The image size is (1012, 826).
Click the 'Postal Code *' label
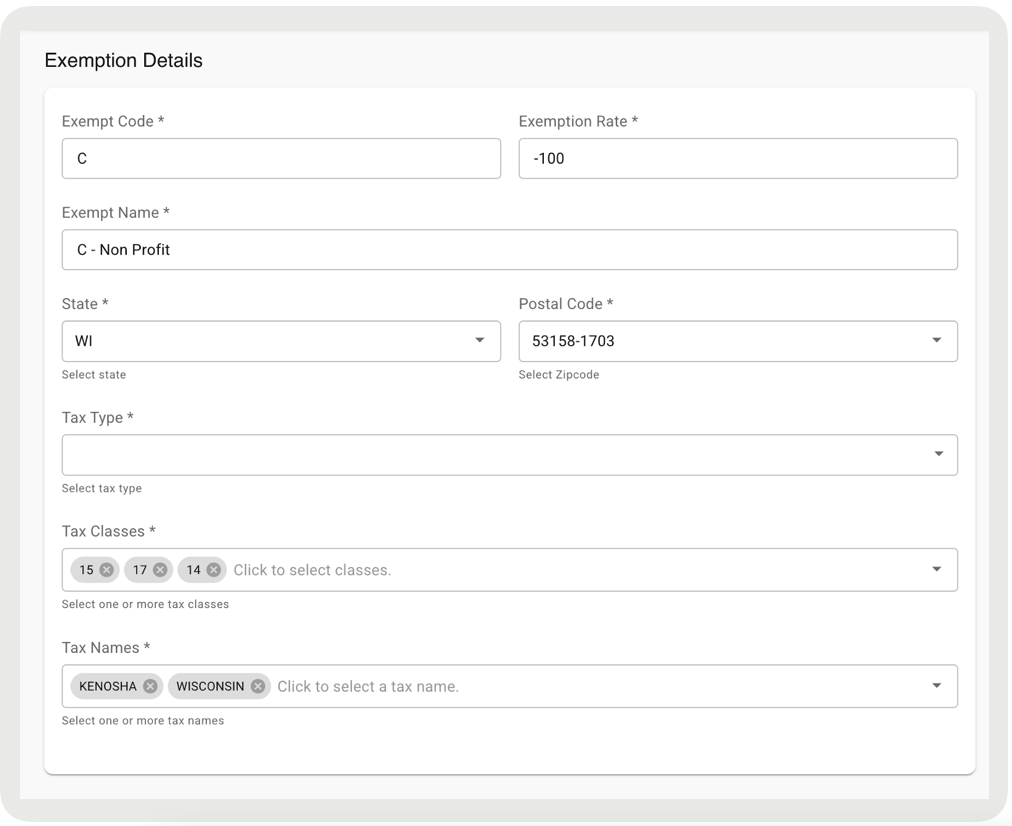point(566,303)
